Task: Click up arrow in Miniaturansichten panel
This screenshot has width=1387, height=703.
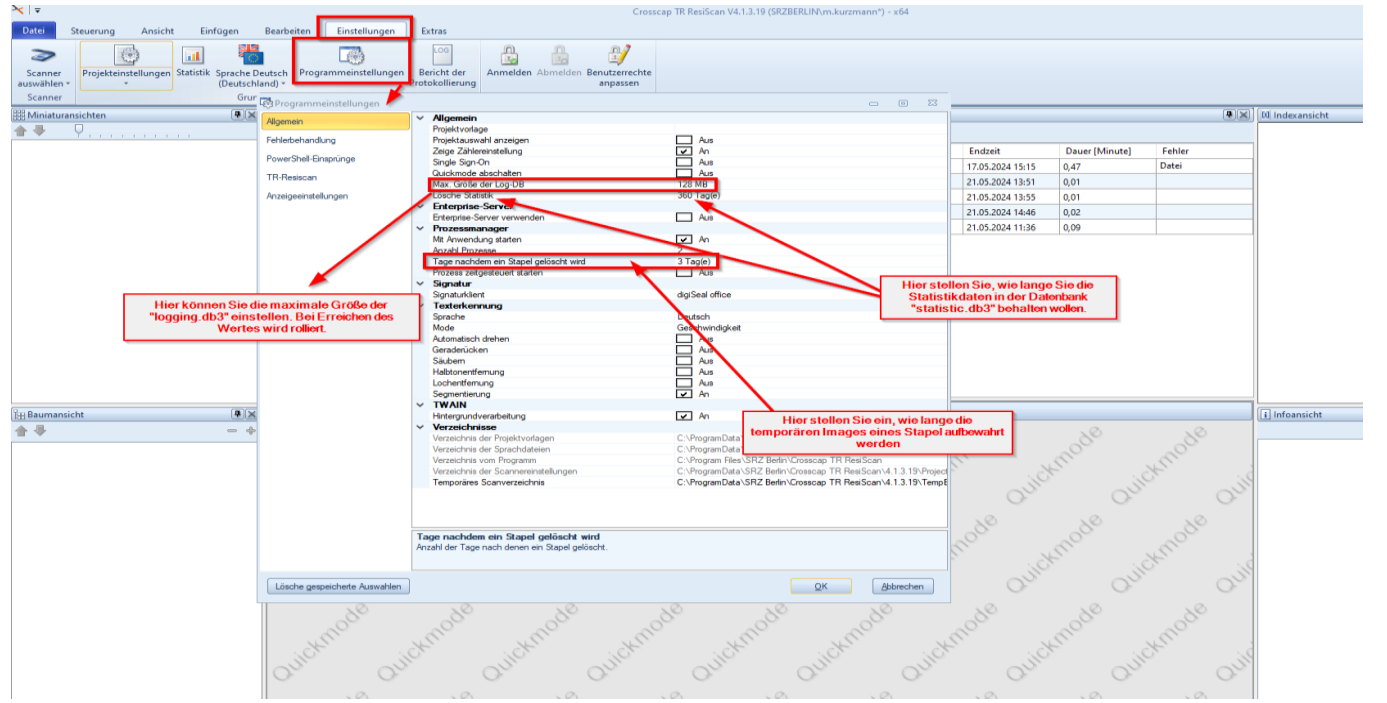Action: 20,131
